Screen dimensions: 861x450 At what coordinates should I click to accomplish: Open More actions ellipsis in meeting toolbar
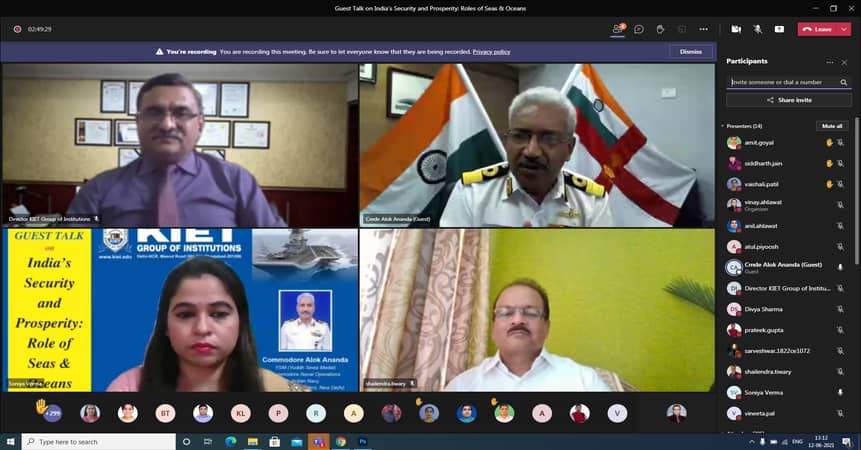pos(704,29)
